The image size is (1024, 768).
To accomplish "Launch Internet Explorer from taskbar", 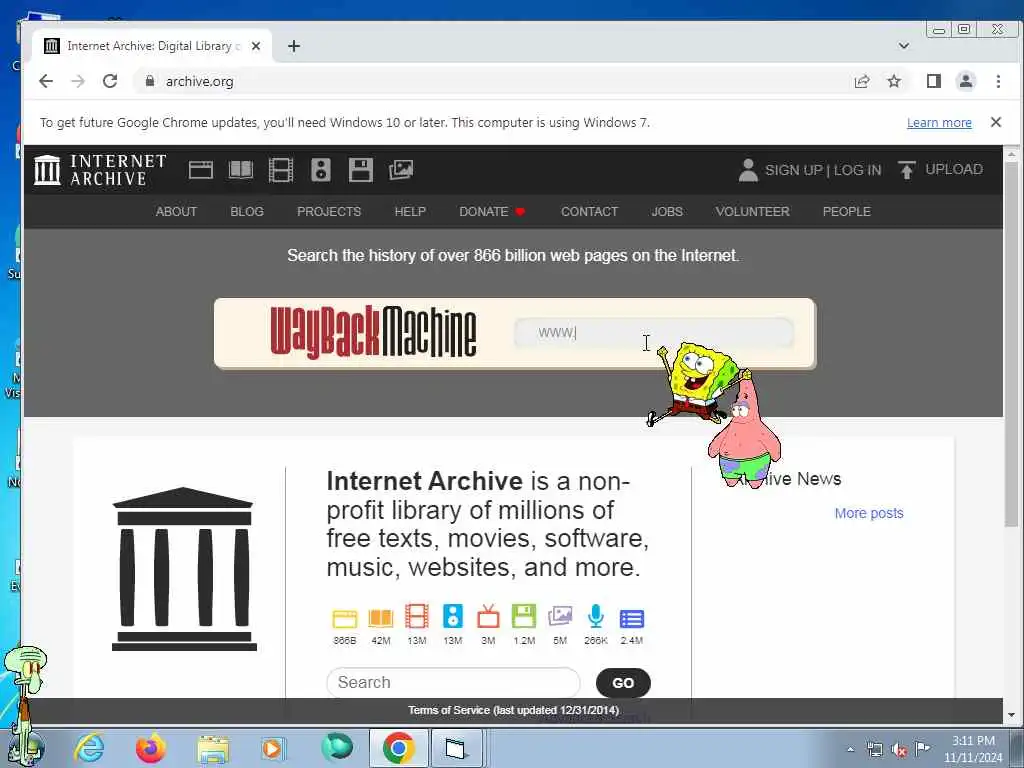I will click(x=89, y=748).
